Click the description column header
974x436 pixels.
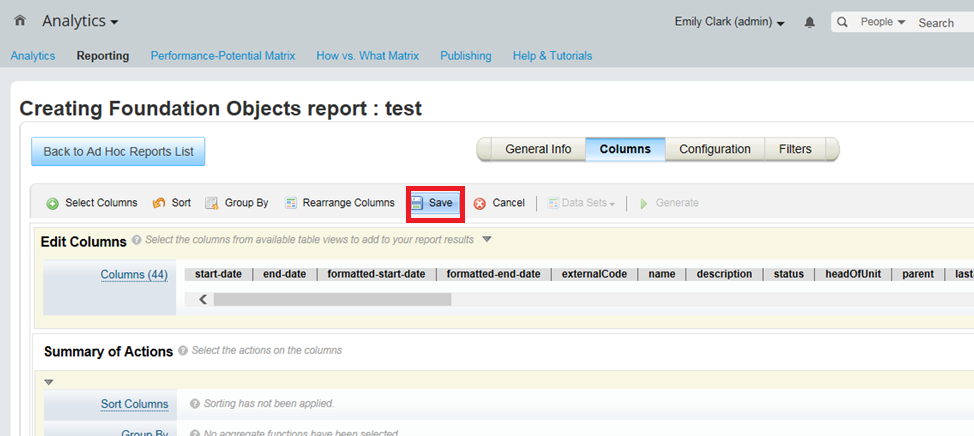pos(724,274)
